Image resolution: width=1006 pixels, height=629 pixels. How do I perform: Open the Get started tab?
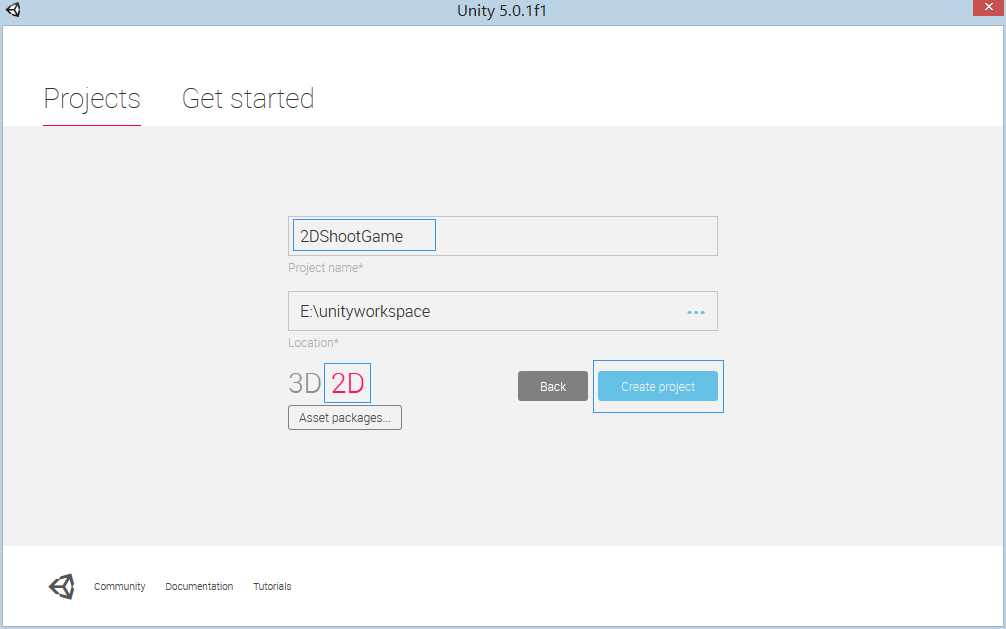tap(248, 99)
